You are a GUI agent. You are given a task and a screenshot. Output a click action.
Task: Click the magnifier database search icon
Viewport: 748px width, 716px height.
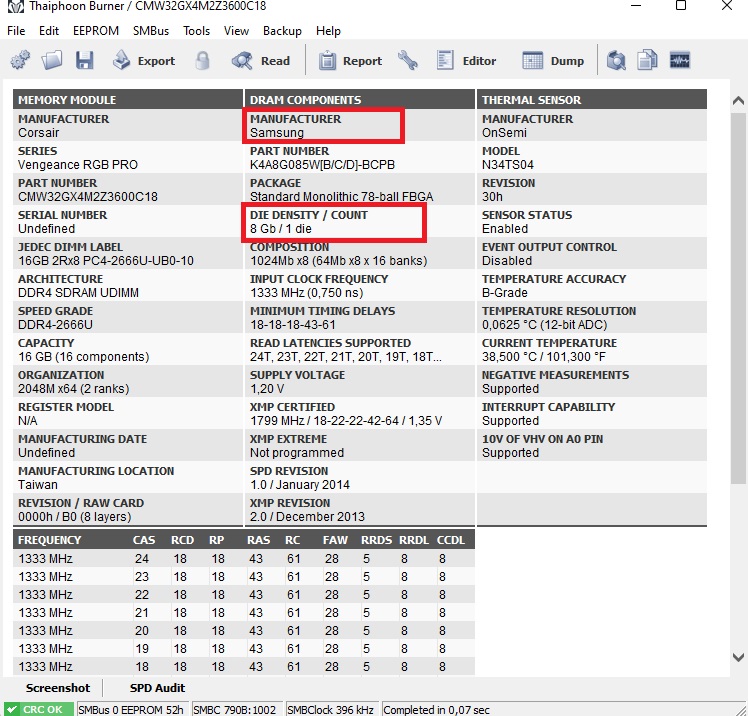(x=616, y=61)
